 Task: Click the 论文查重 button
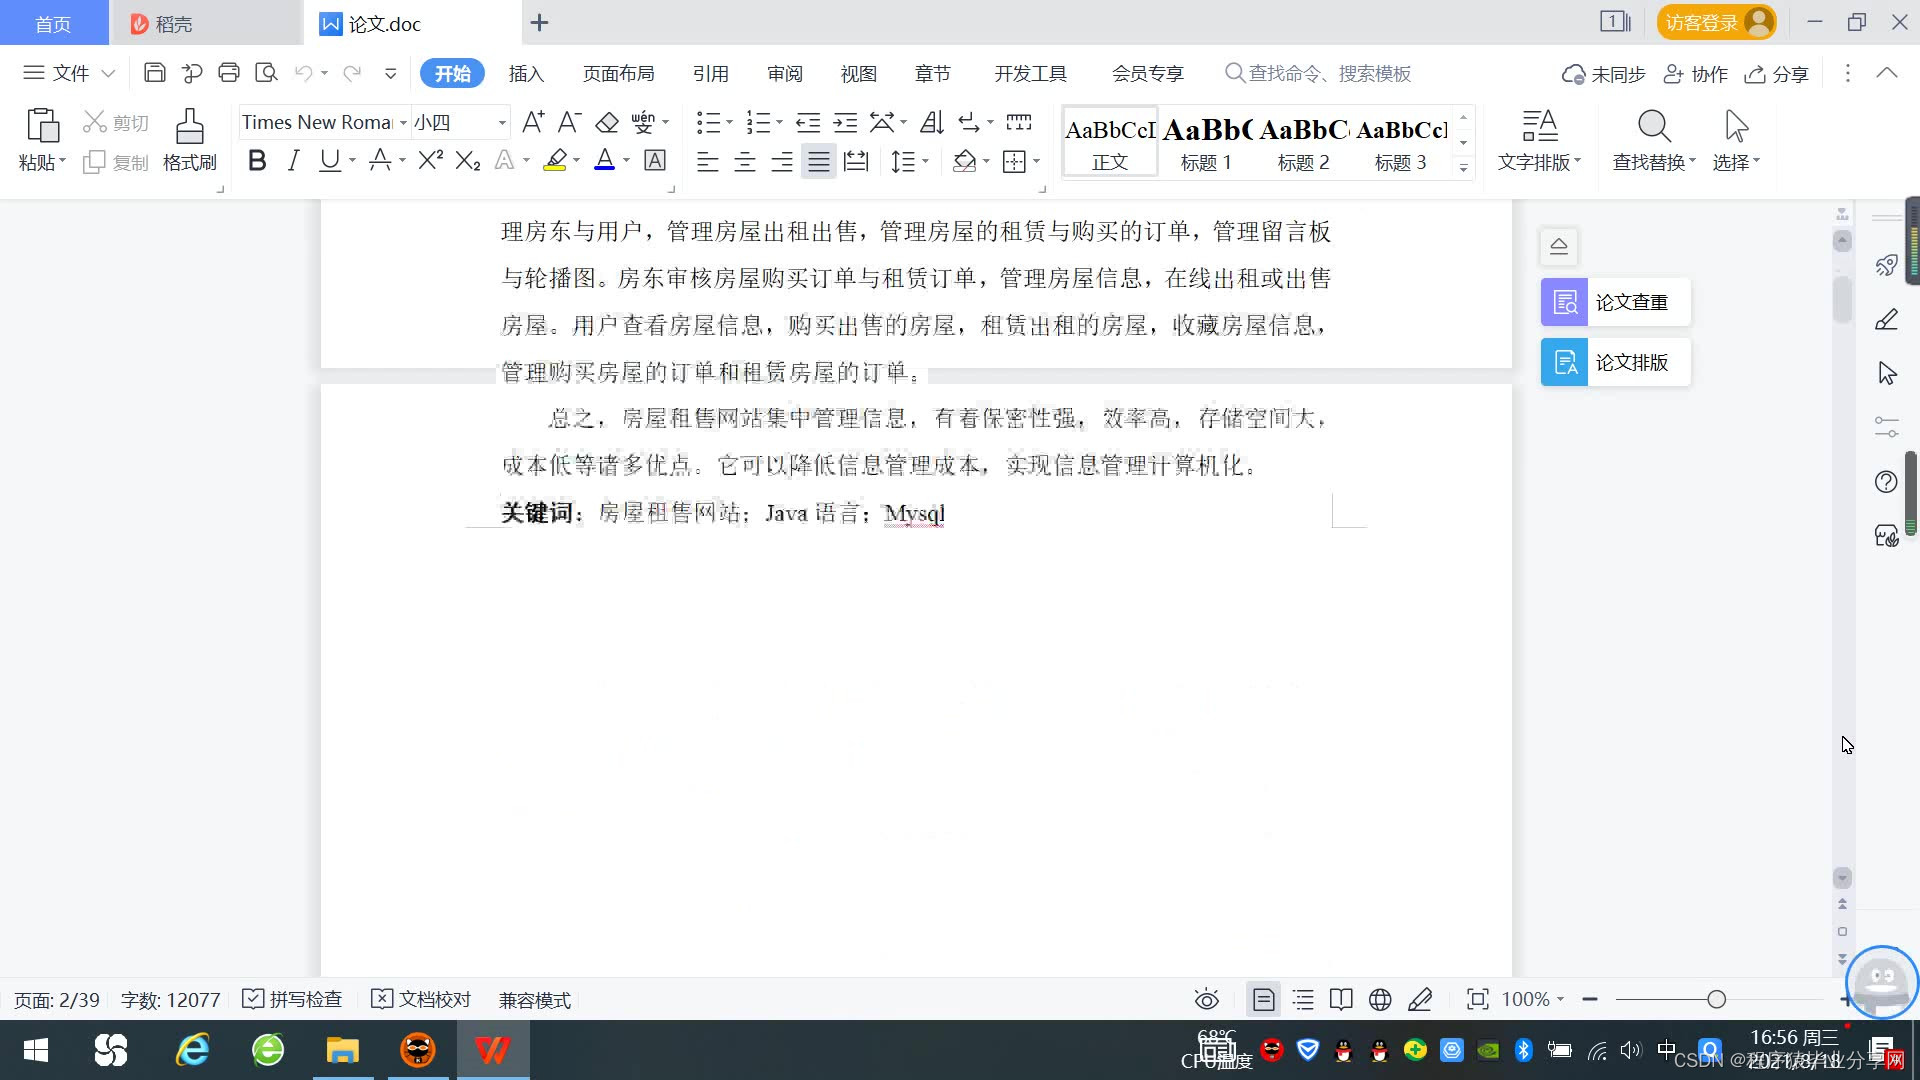click(1615, 302)
